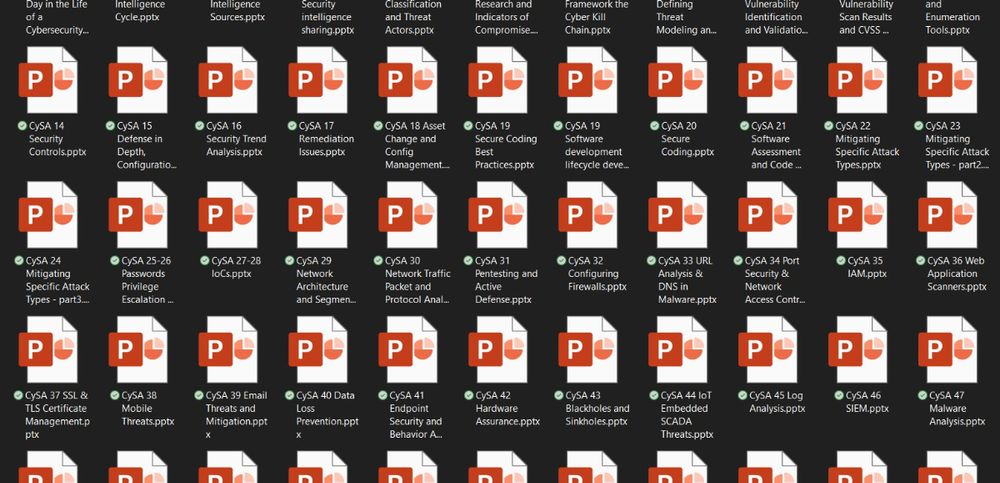The image size is (1000, 483).
Task: Select the CySA 42 Hardware Assurance PowerPoint icon
Action: tap(497, 350)
